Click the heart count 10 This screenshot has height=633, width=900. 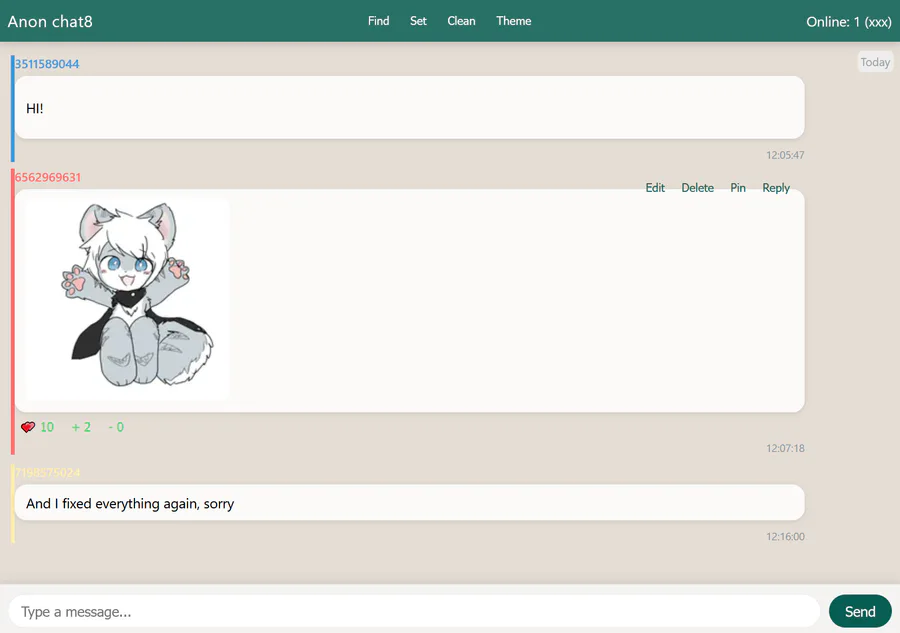point(47,427)
